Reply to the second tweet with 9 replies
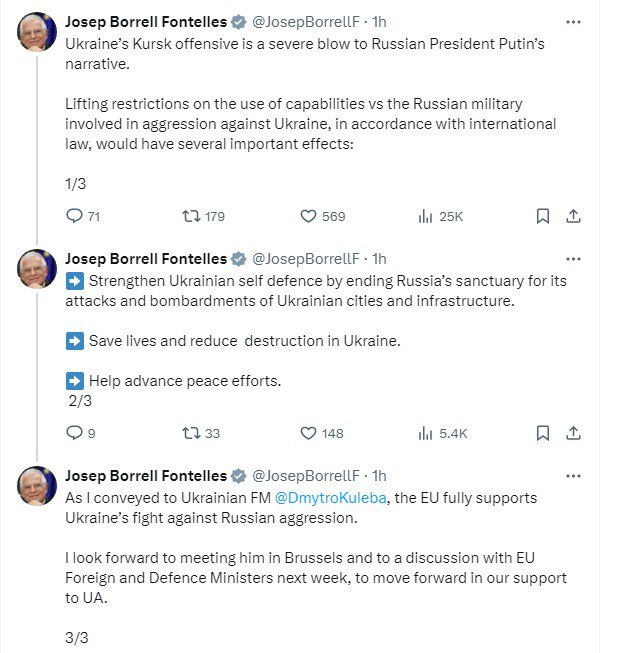The image size is (620, 653). pyautogui.click(x=74, y=433)
